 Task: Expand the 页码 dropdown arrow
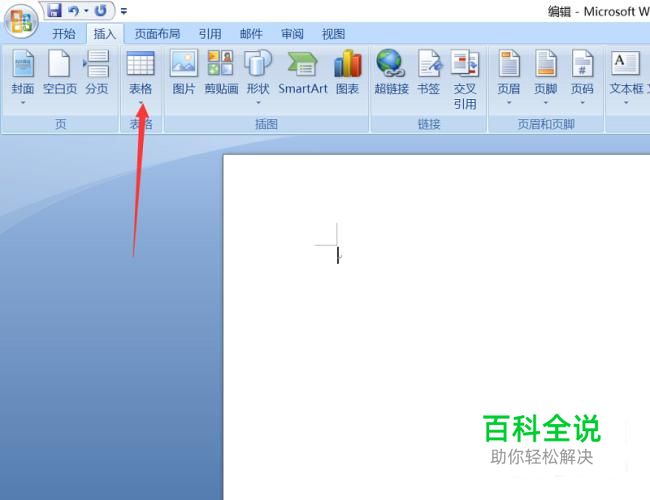point(582,102)
